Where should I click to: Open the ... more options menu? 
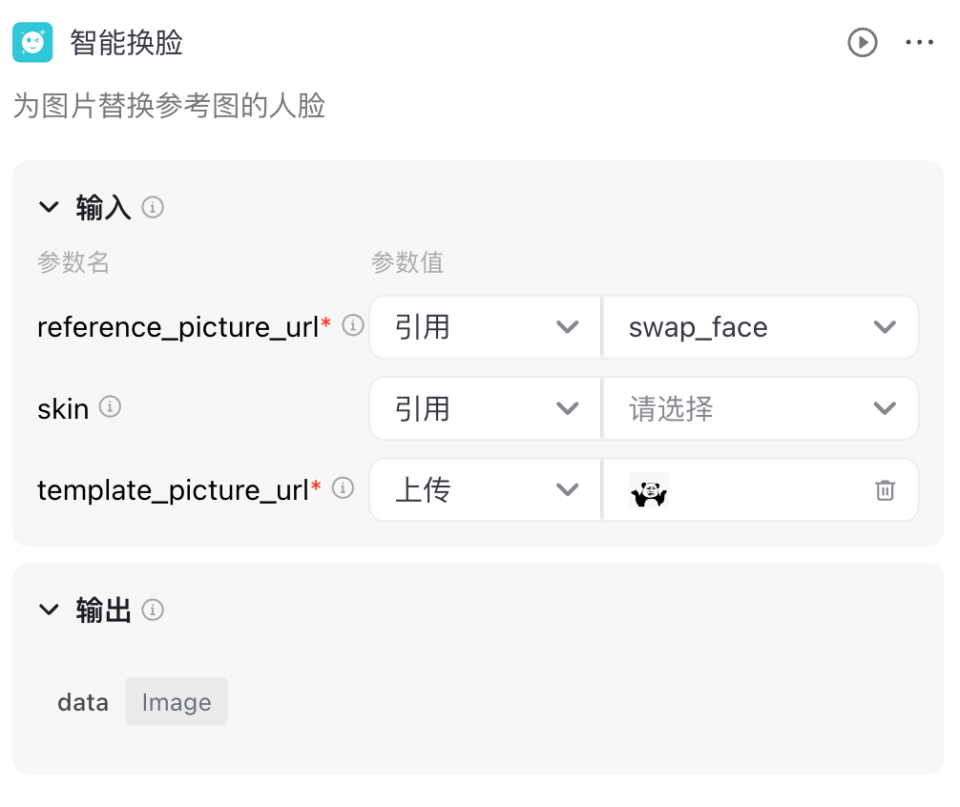pos(919,42)
